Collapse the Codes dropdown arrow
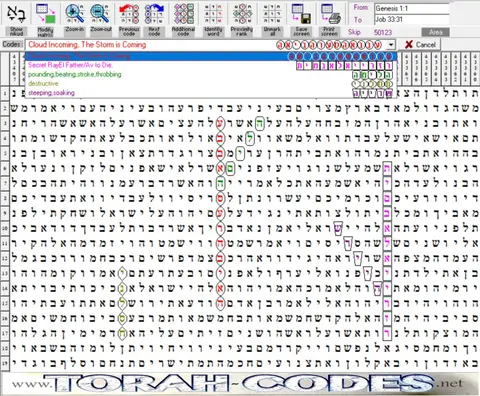 tap(391, 45)
